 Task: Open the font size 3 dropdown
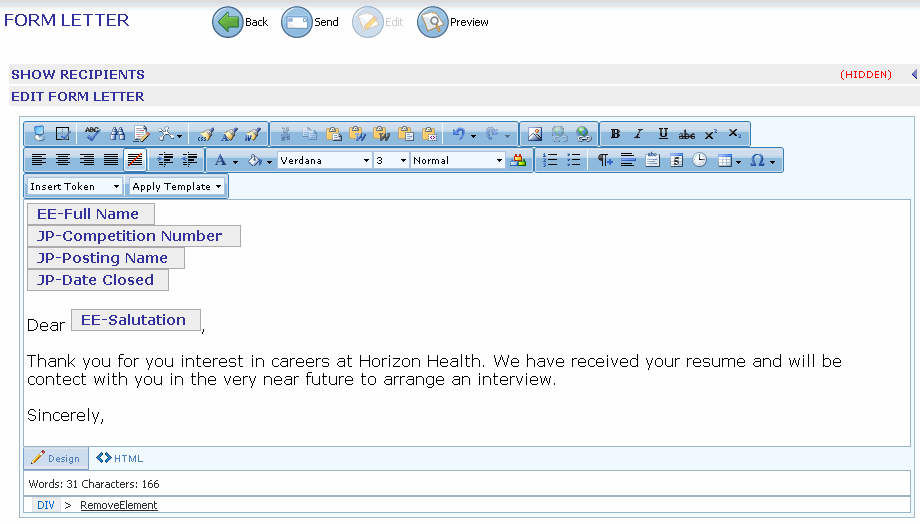[x=391, y=160]
